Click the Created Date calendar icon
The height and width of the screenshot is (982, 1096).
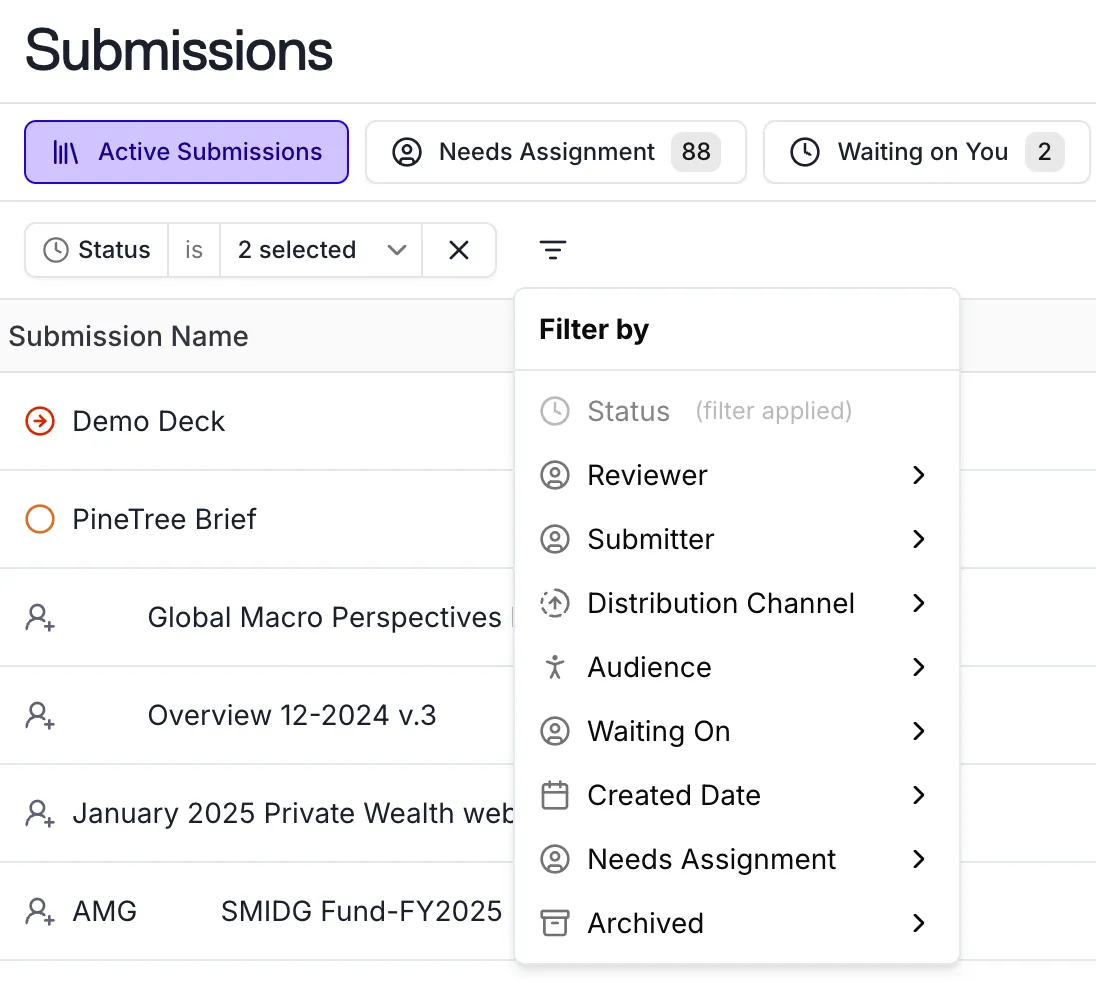coord(555,795)
